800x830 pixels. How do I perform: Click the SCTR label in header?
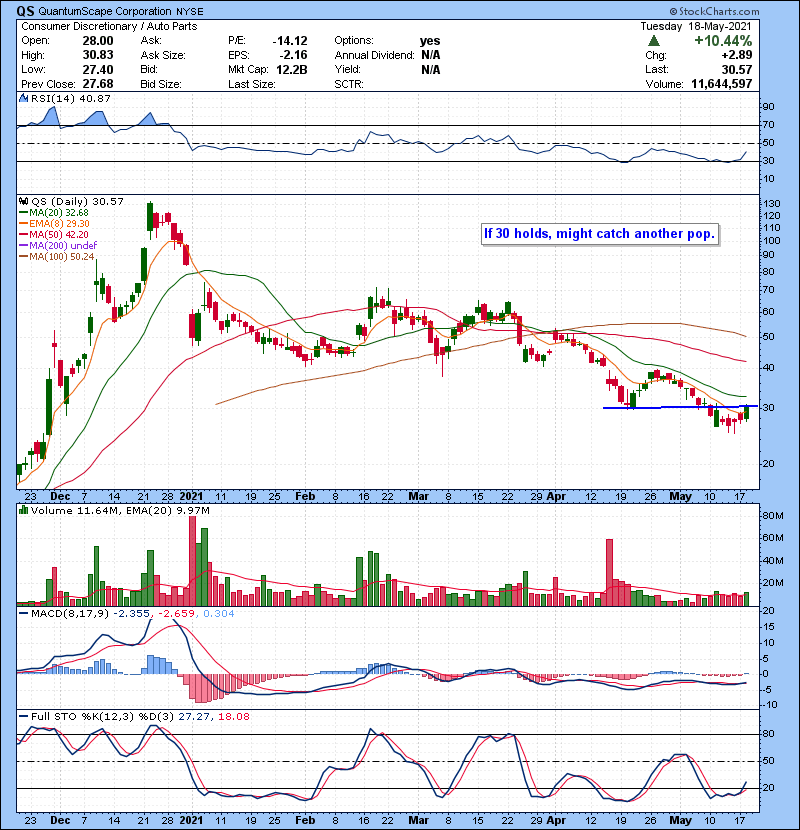click(x=349, y=84)
